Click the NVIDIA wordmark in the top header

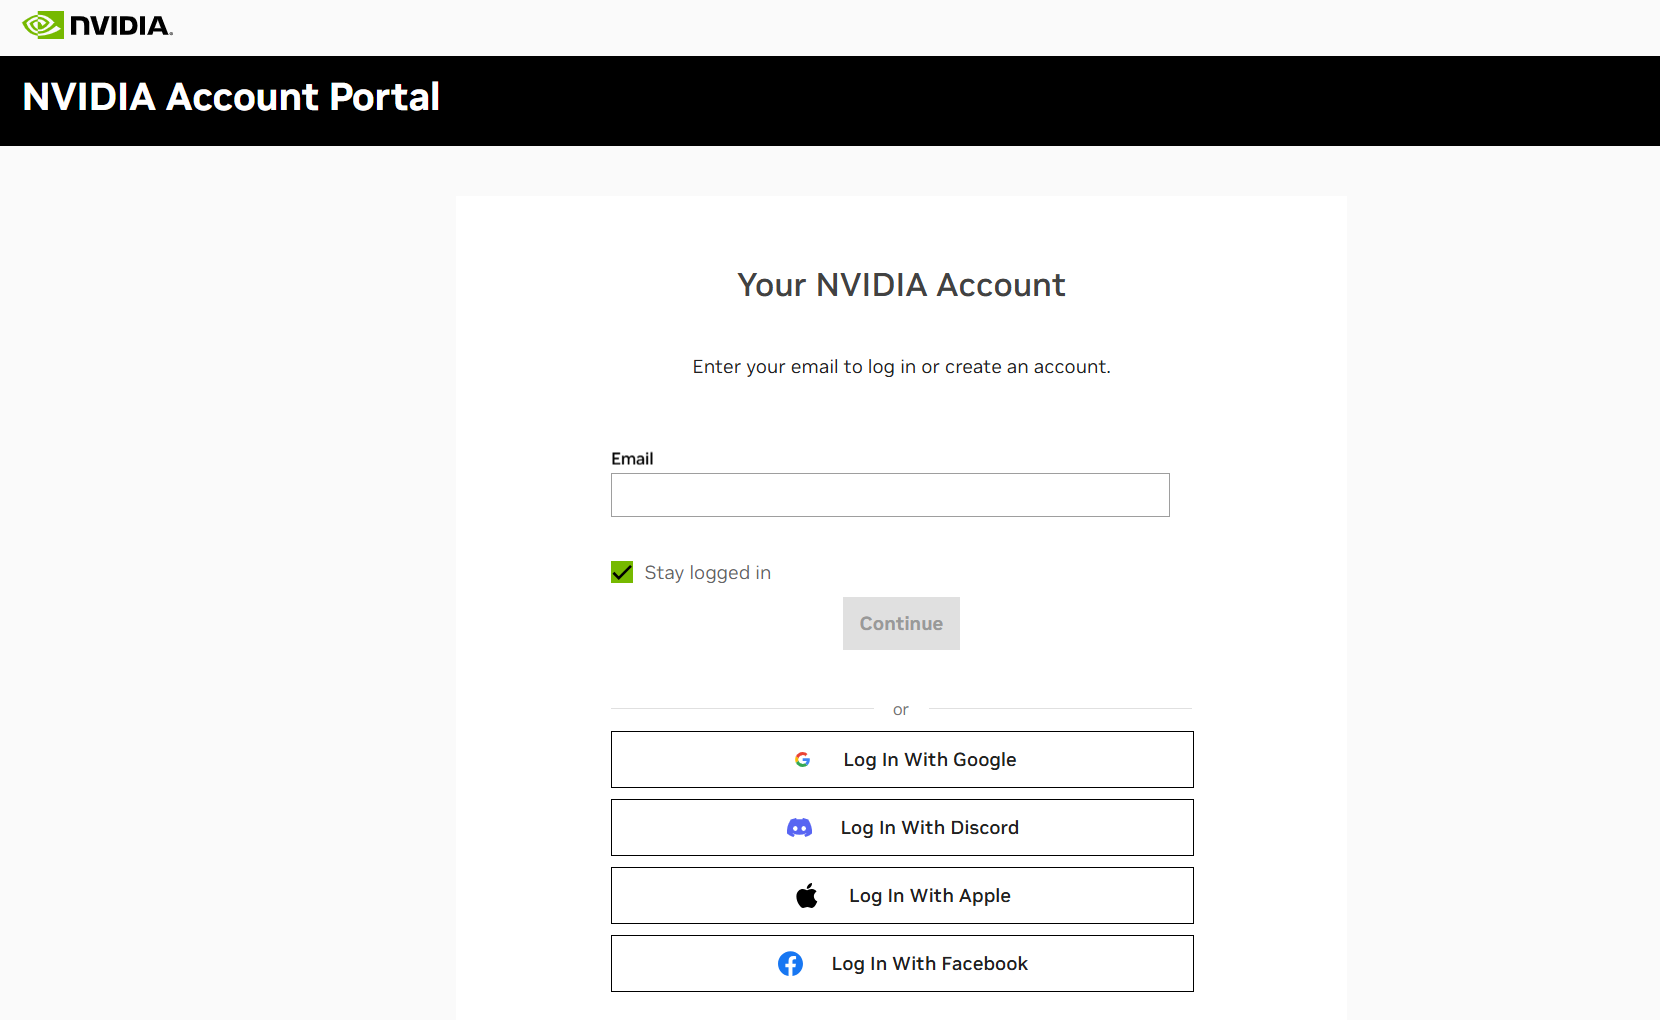[x=118, y=24]
